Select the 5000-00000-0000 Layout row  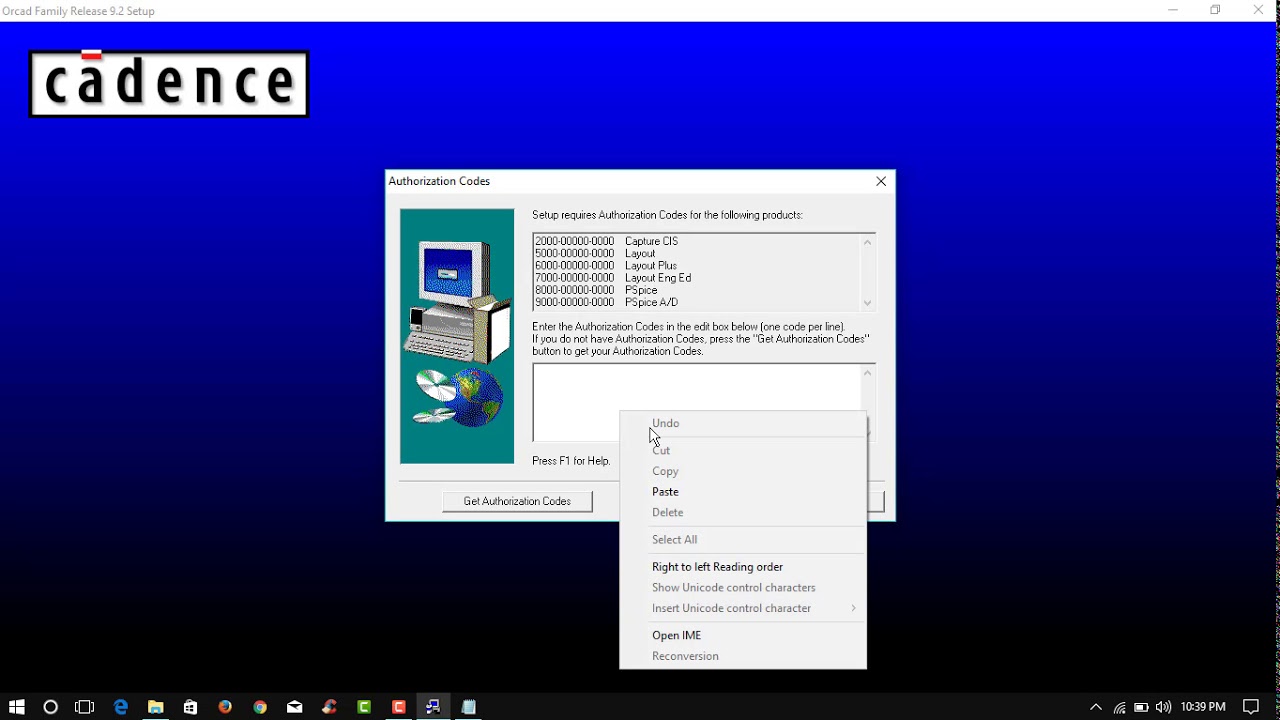click(696, 253)
